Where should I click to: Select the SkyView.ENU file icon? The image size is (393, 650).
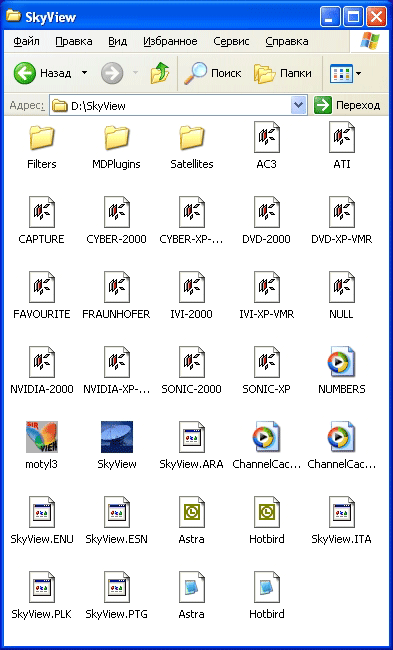(x=42, y=512)
